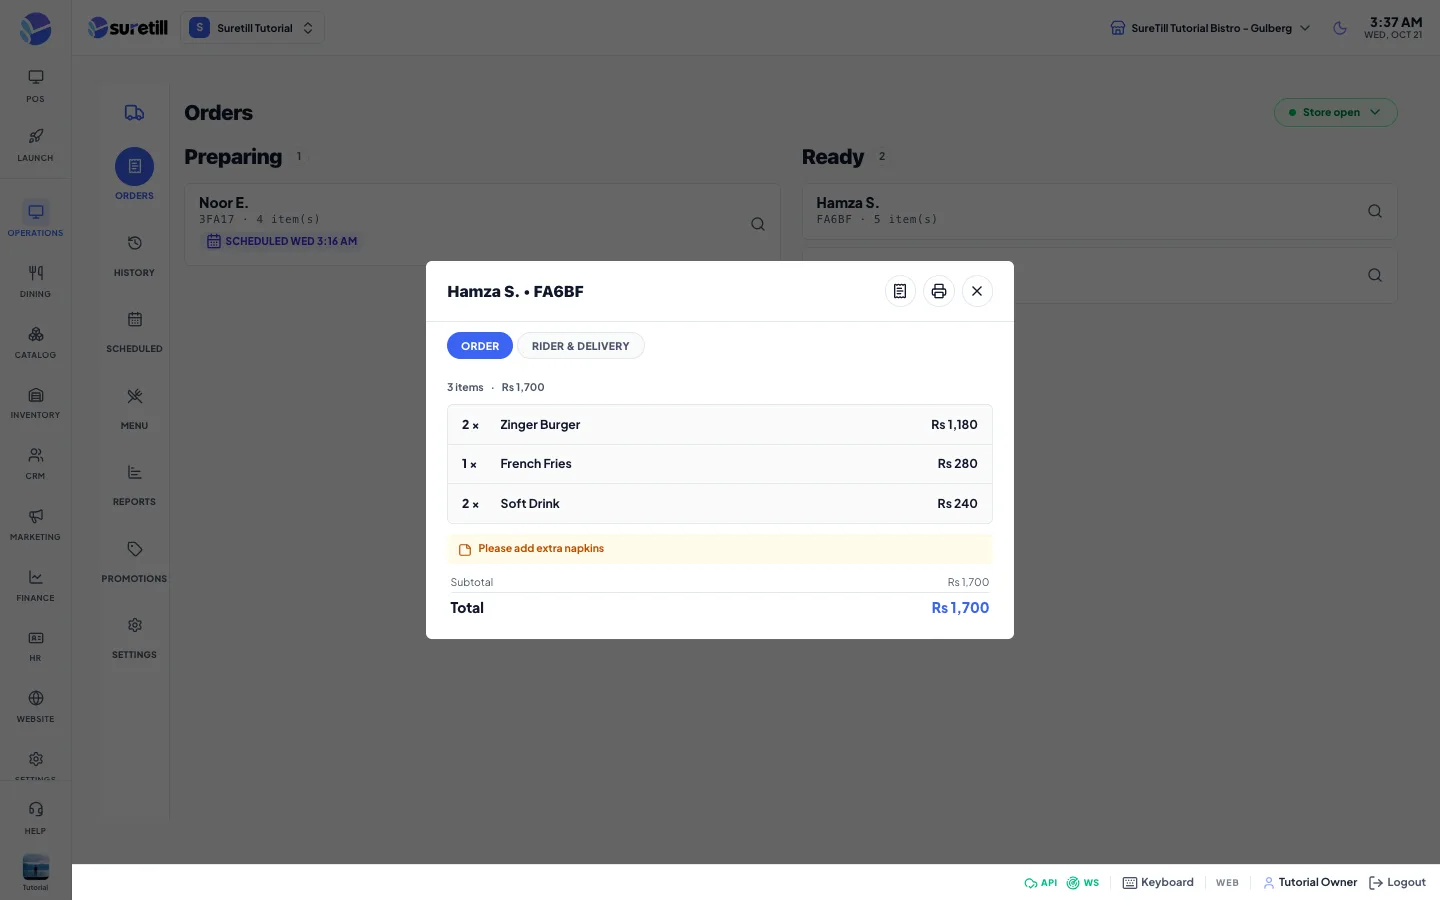Open the receipt icon in order dialog
The width and height of the screenshot is (1440, 900).
900,291
